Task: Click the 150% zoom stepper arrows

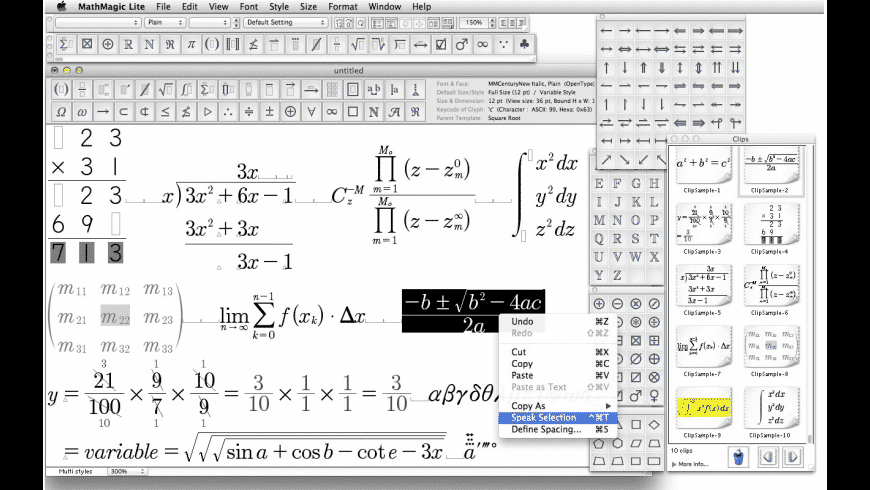Action: (492, 23)
